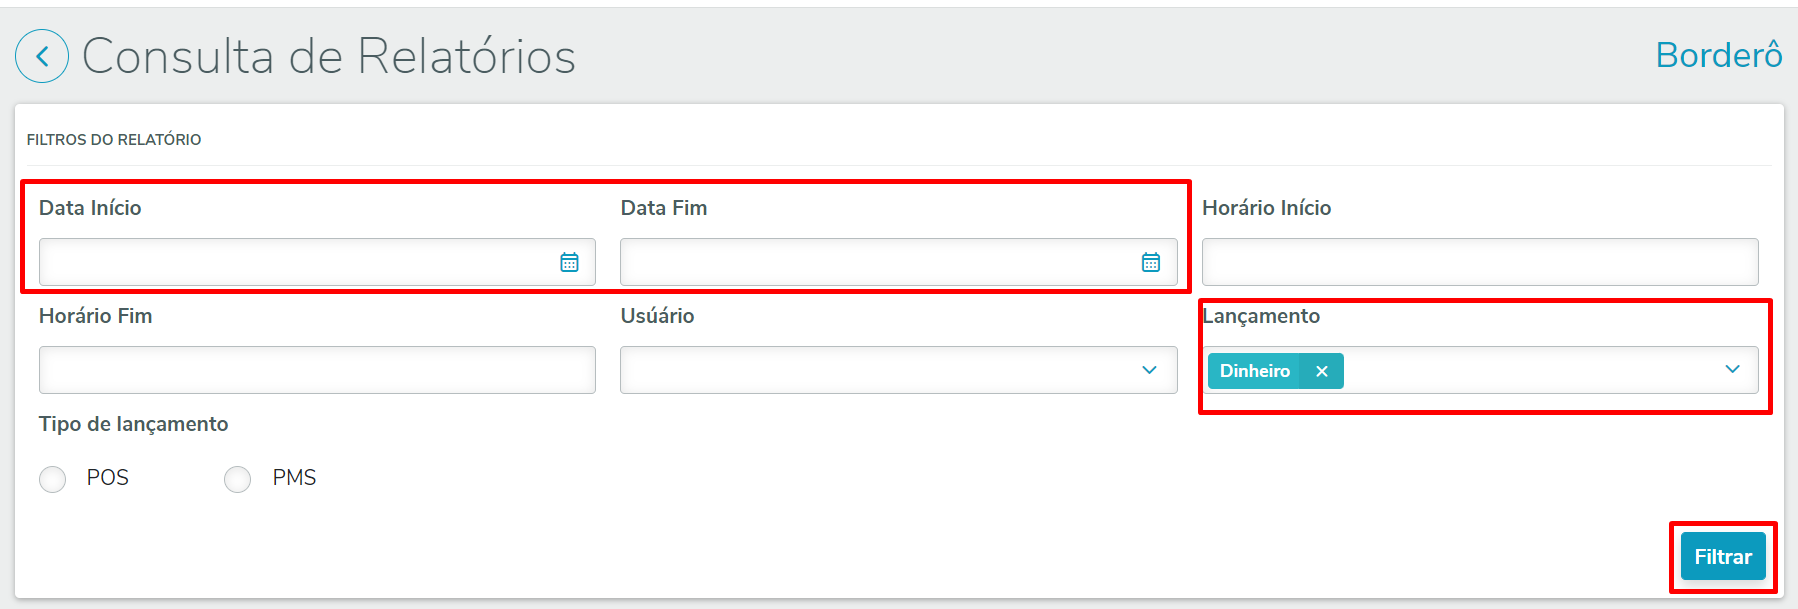Focus the Data Fim input field
Screen dimensions: 1798x609
[x=898, y=262]
